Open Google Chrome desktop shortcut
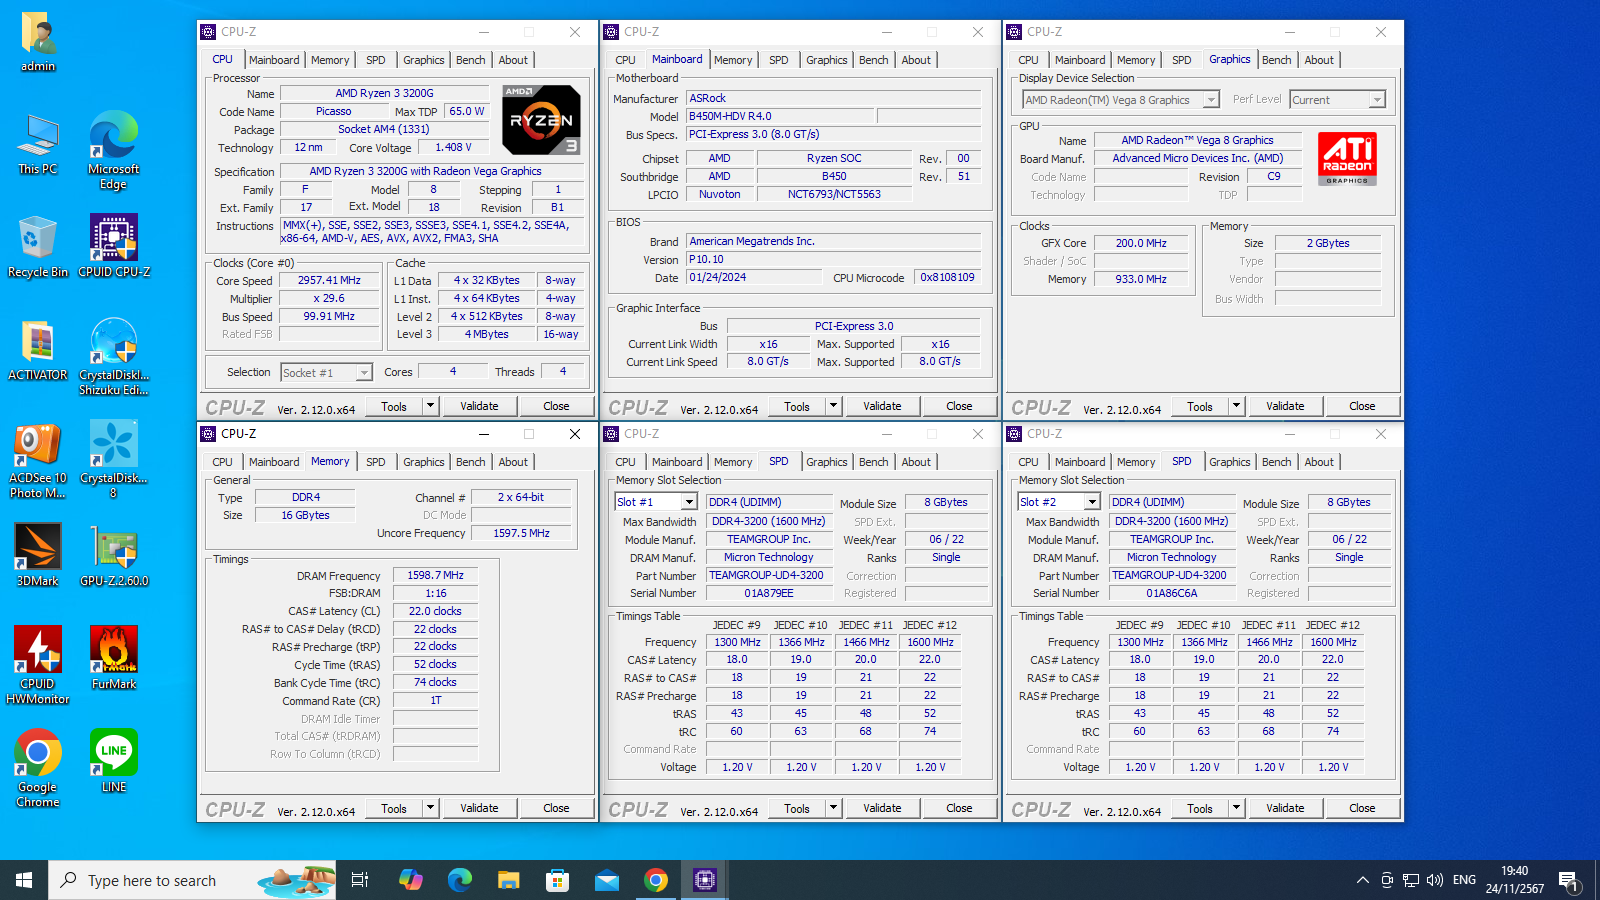Image resolution: width=1600 pixels, height=900 pixels. [x=38, y=768]
